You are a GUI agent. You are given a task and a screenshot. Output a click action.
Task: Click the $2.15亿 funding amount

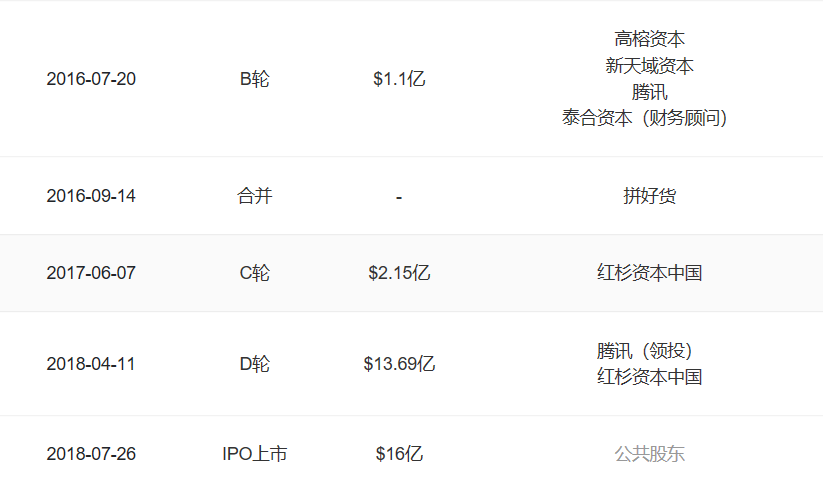pos(399,273)
